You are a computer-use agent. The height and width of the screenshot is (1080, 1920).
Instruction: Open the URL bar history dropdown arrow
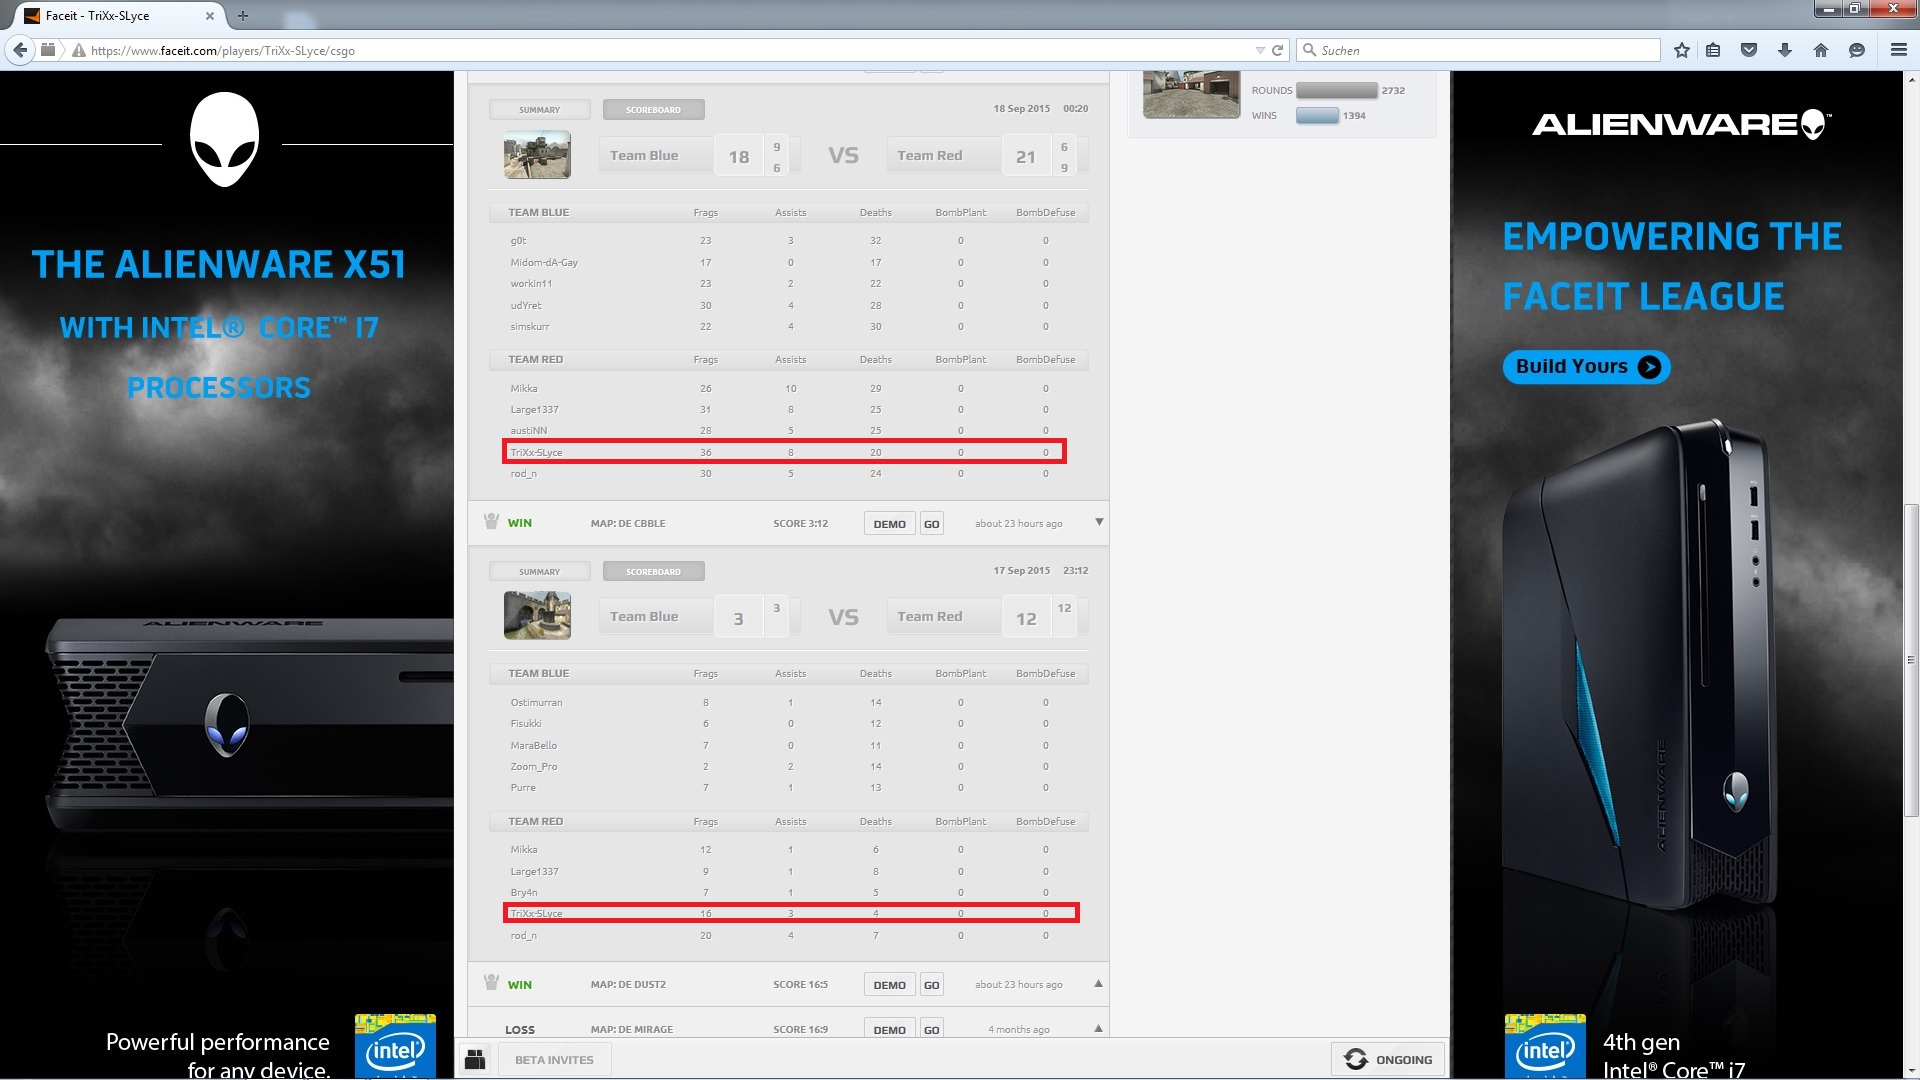[x=1260, y=50]
